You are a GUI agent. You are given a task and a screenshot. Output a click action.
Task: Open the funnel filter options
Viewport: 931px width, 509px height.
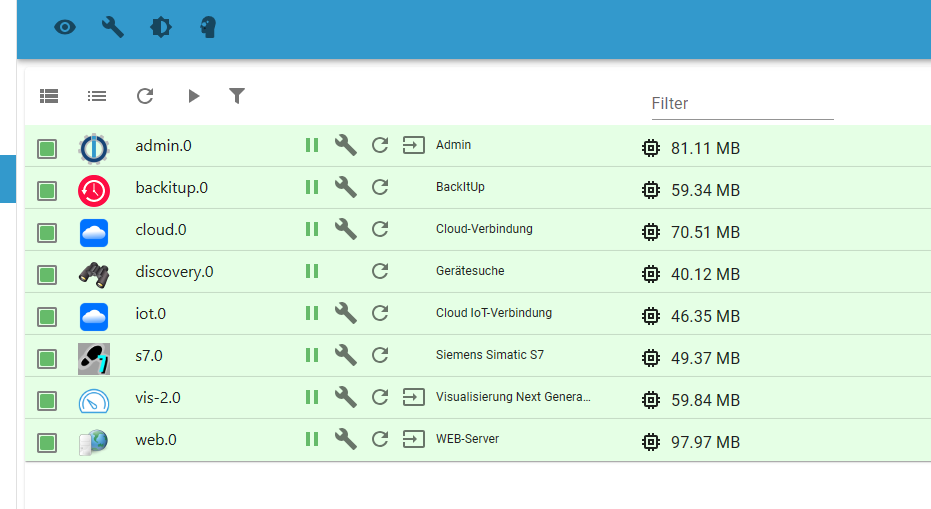coord(237,96)
